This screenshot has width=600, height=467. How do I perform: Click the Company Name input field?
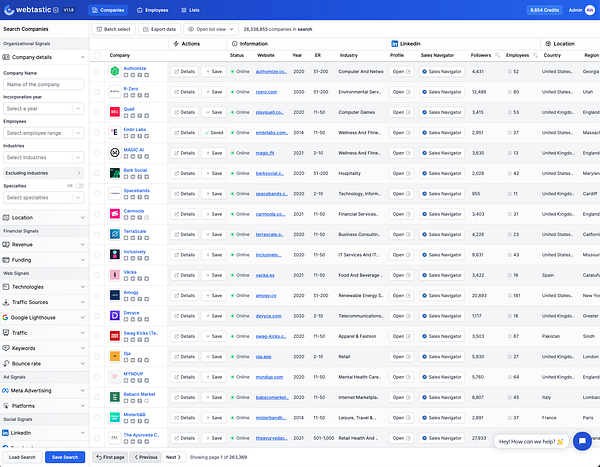(x=43, y=84)
